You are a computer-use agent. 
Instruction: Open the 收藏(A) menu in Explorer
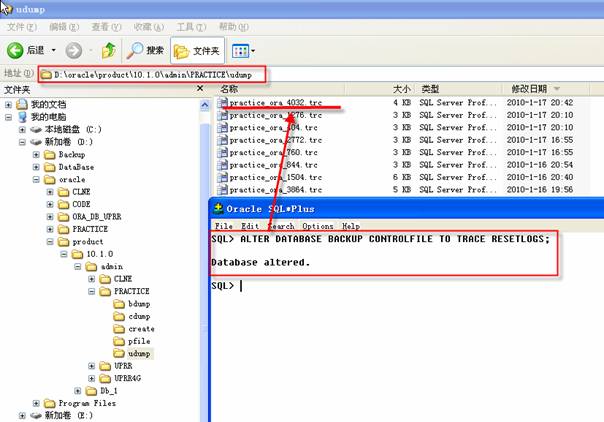pyautogui.click(x=148, y=27)
